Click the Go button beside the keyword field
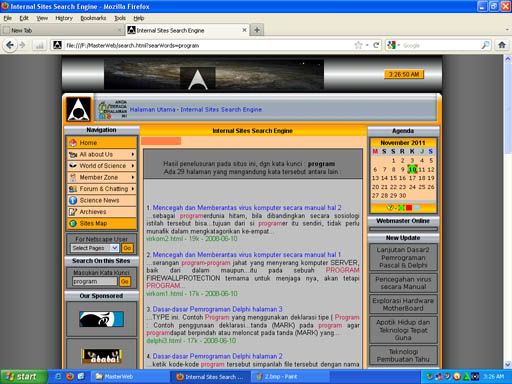This screenshot has width=512, height=384. pyautogui.click(x=125, y=282)
